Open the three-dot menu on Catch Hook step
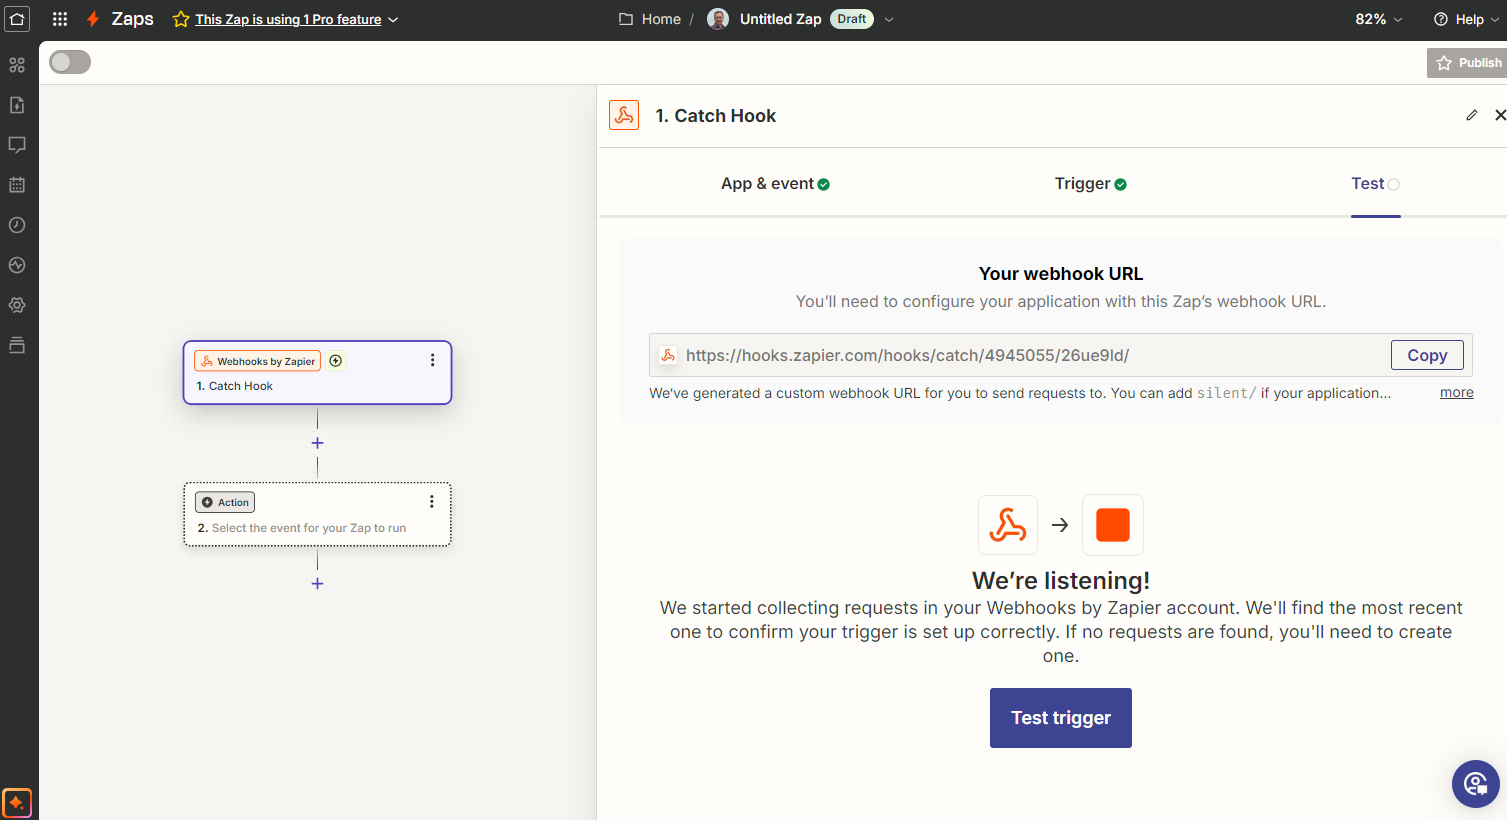Image resolution: width=1507 pixels, height=820 pixels. pos(432,360)
